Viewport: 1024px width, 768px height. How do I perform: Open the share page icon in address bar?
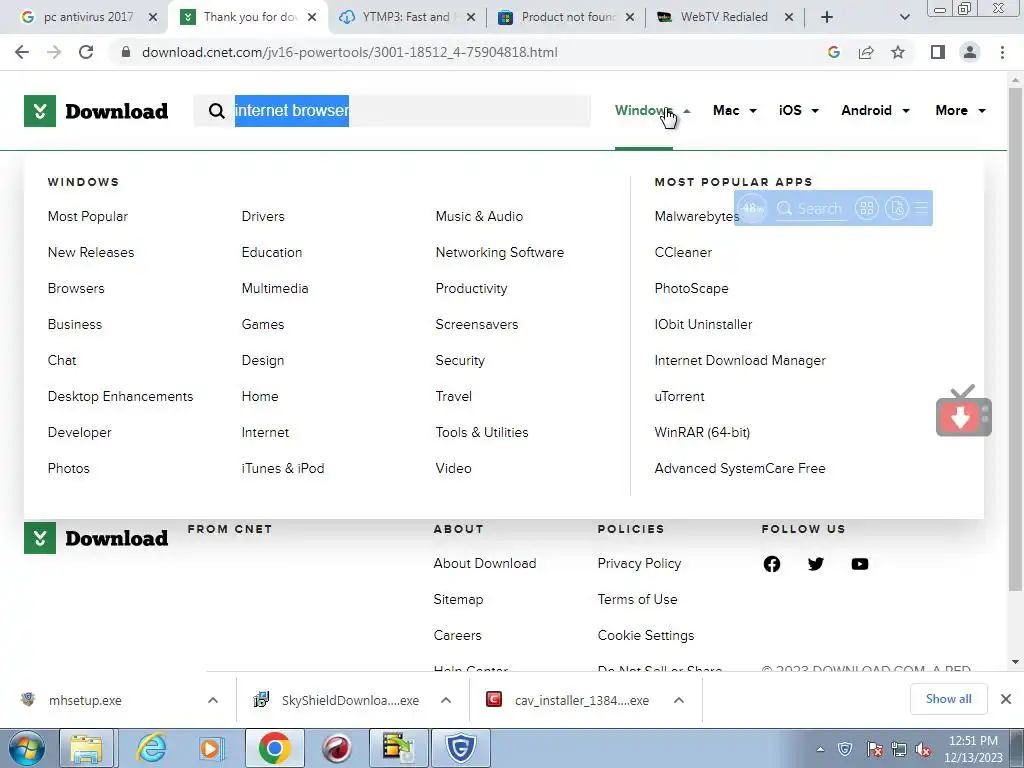pos(866,52)
